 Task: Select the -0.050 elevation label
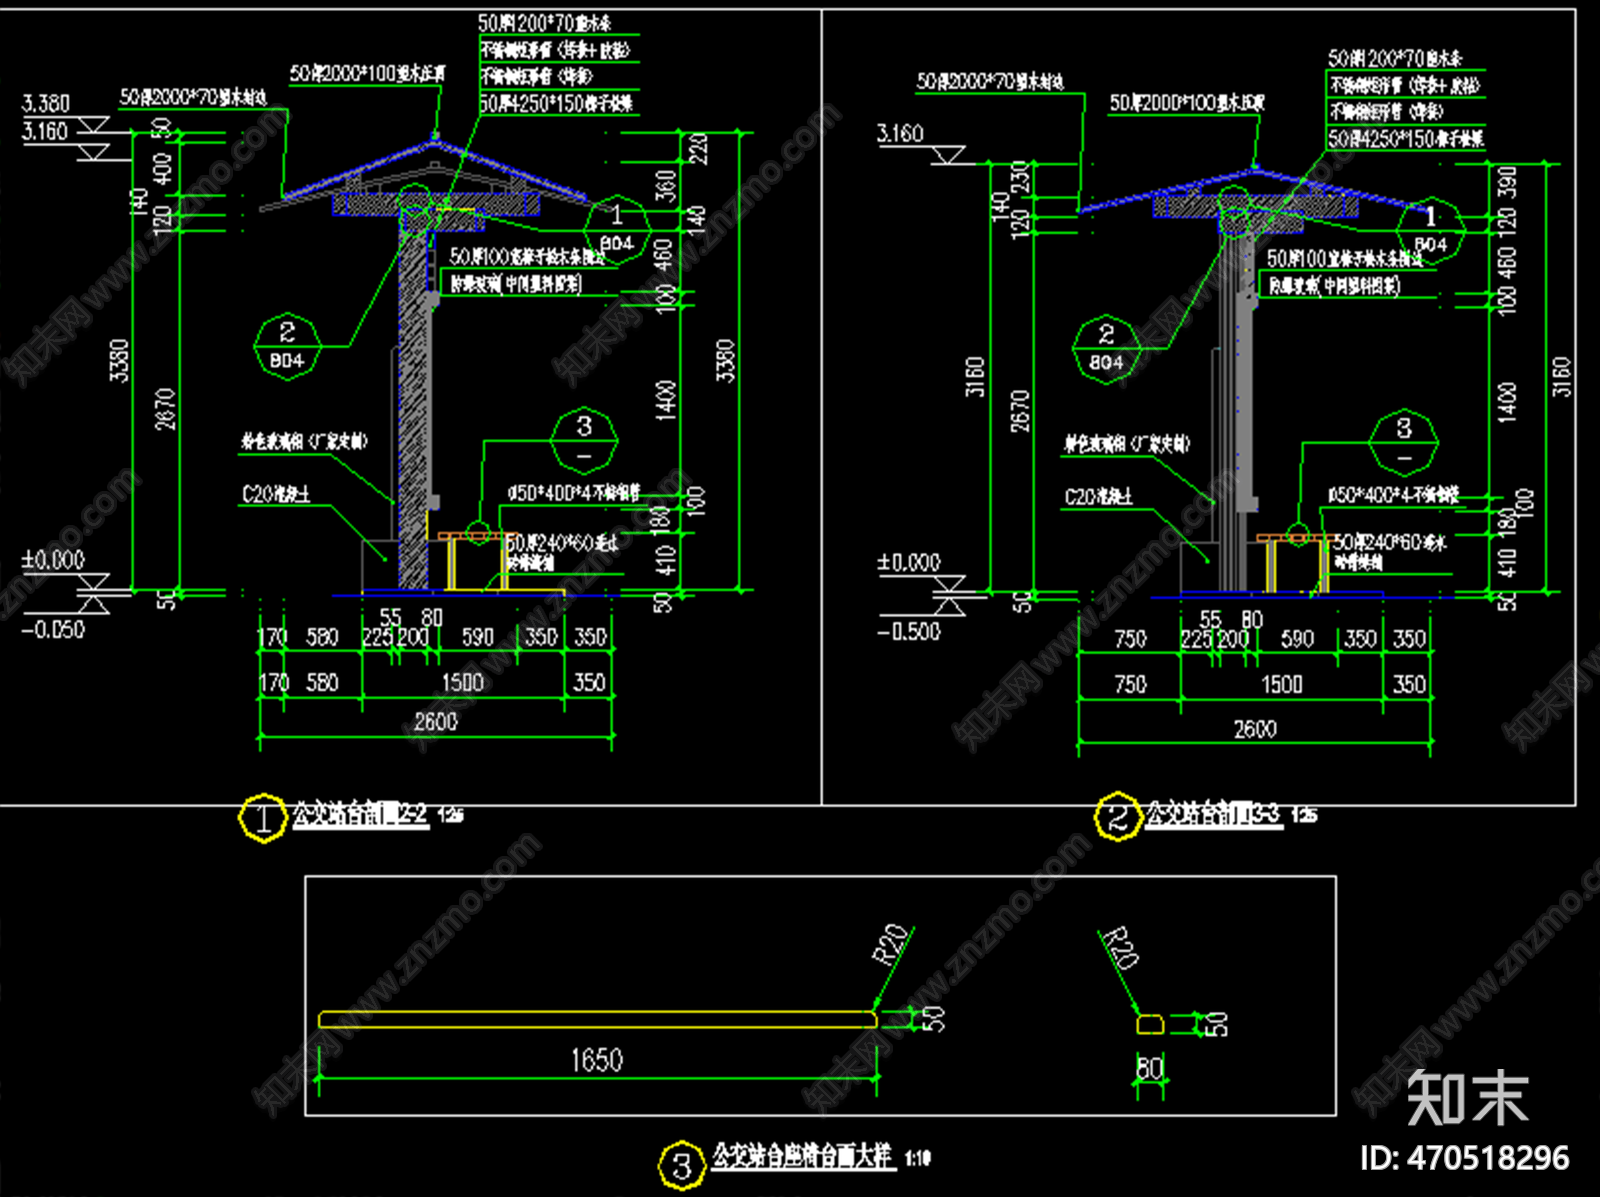tap(53, 630)
